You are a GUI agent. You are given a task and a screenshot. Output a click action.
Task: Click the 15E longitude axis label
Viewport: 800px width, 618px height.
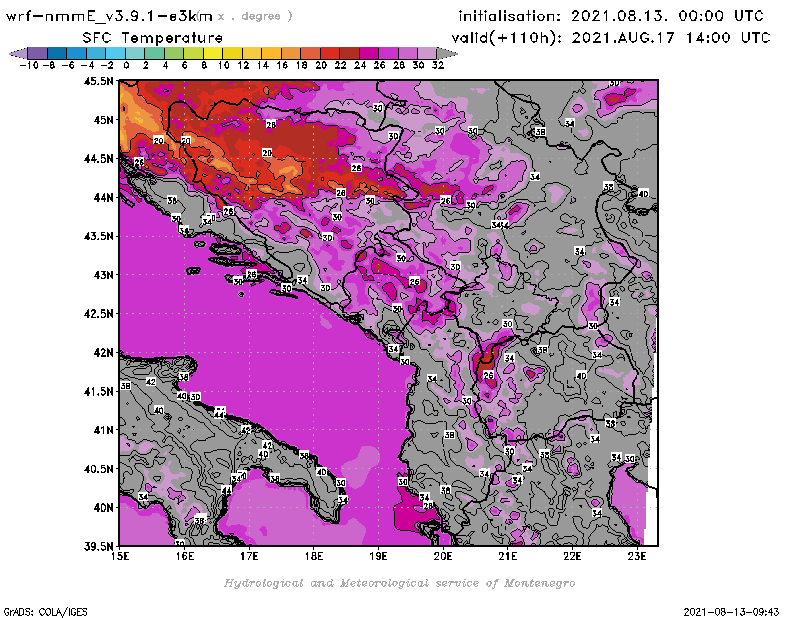click(120, 556)
